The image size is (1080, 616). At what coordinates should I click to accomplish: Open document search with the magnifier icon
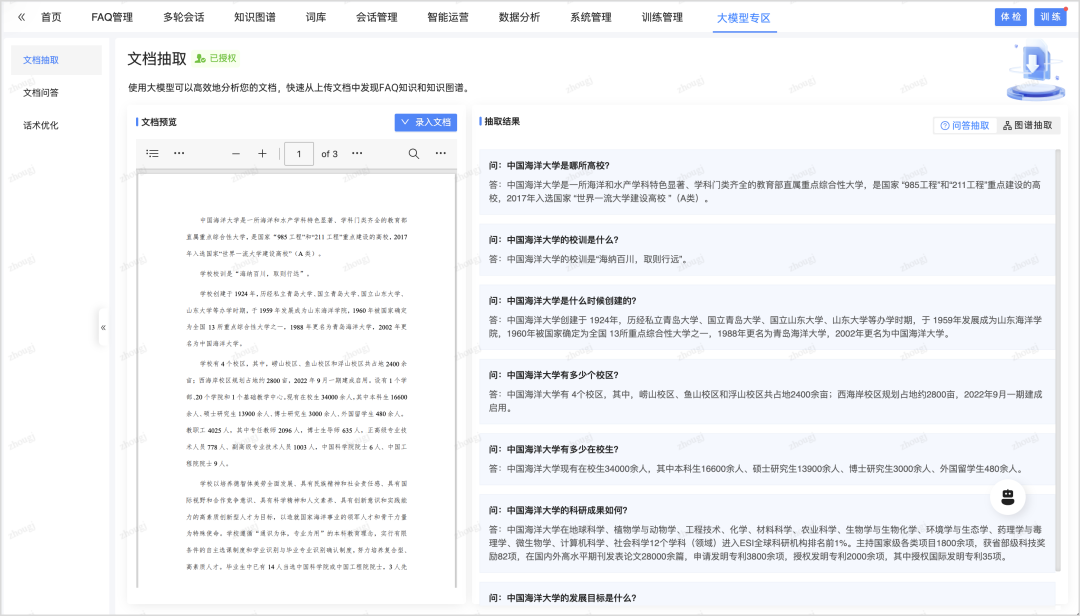pyautogui.click(x=412, y=154)
